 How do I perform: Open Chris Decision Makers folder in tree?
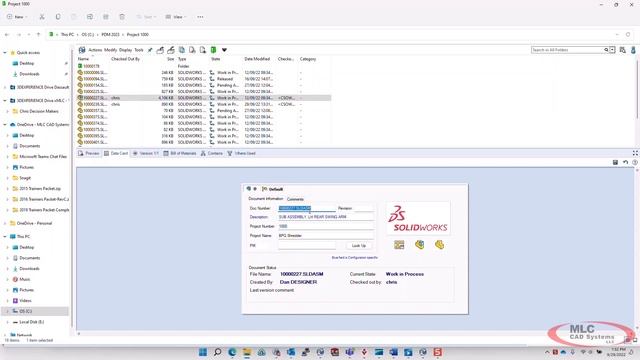[36, 111]
